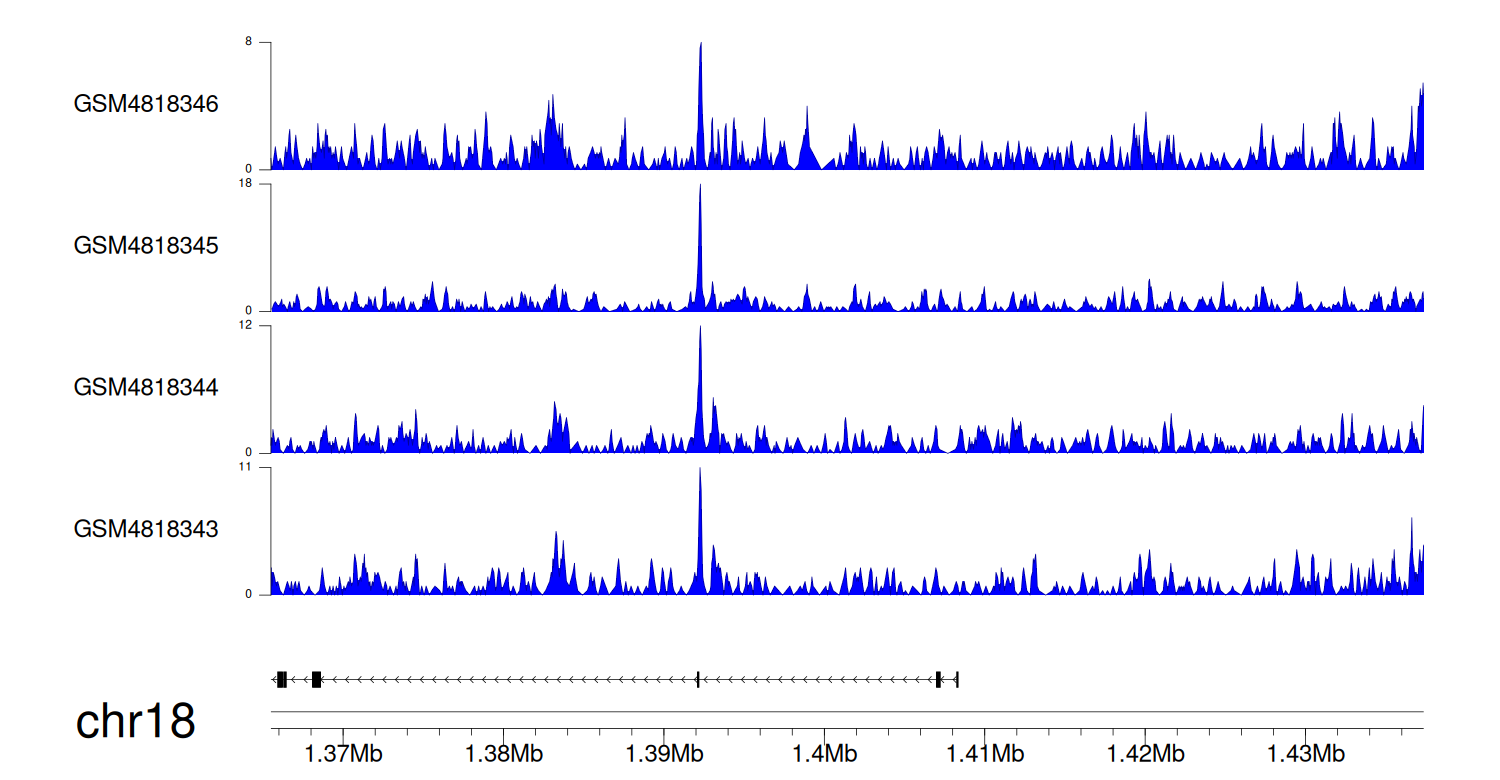Select the GSM4818343 track label
Screen dimensions: 1500x780
(x=146, y=529)
